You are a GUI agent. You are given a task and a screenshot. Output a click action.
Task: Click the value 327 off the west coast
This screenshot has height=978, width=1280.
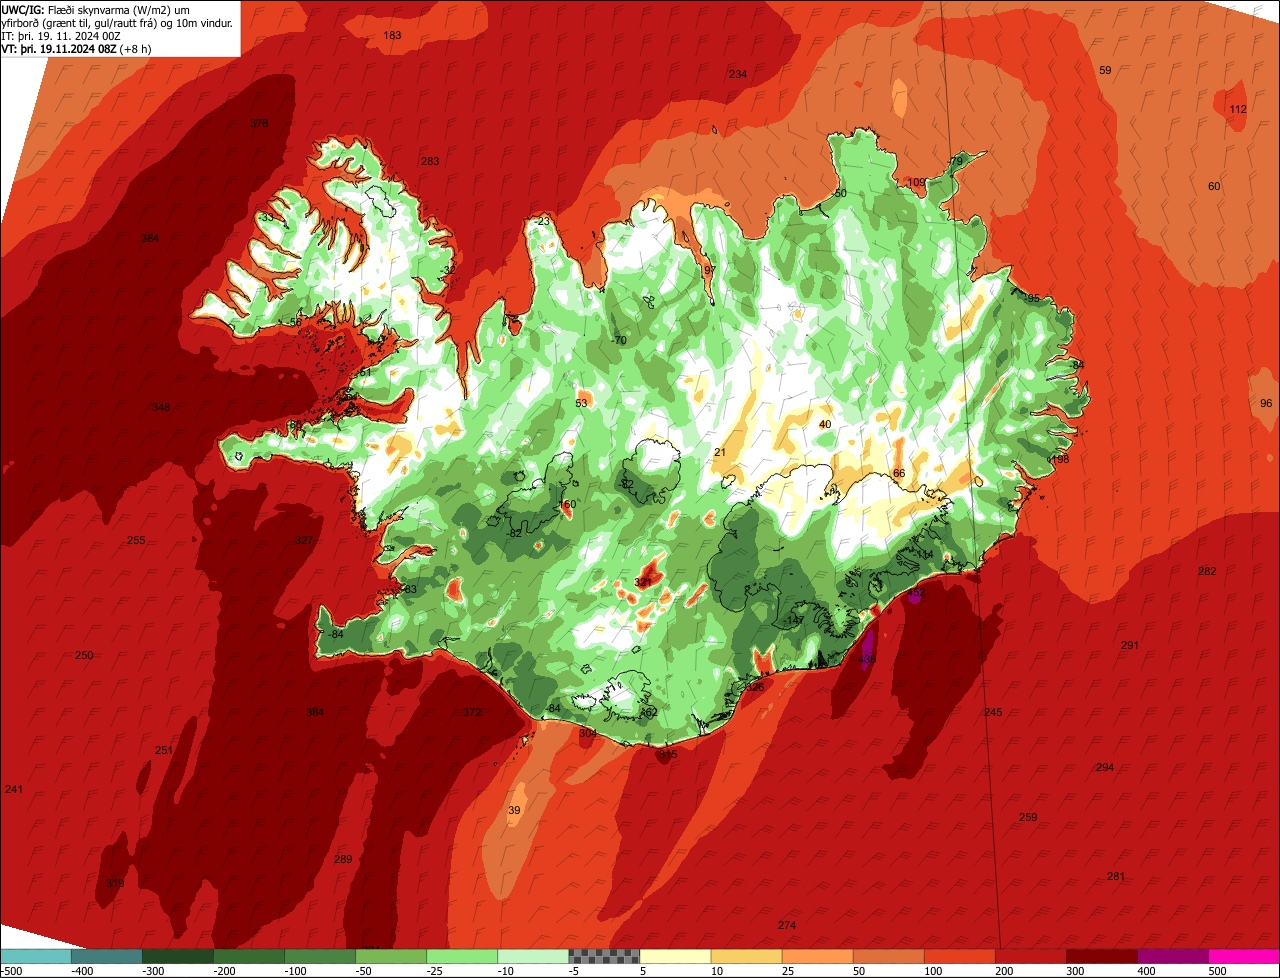pos(304,540)
